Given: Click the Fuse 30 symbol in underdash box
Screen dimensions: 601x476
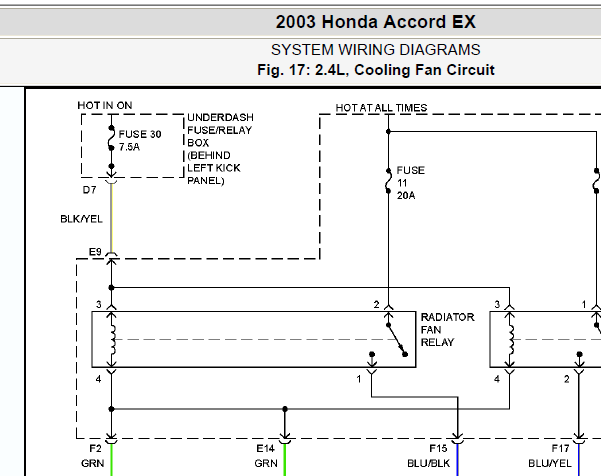Looking at the screenshot, I should tap(111, 138).
